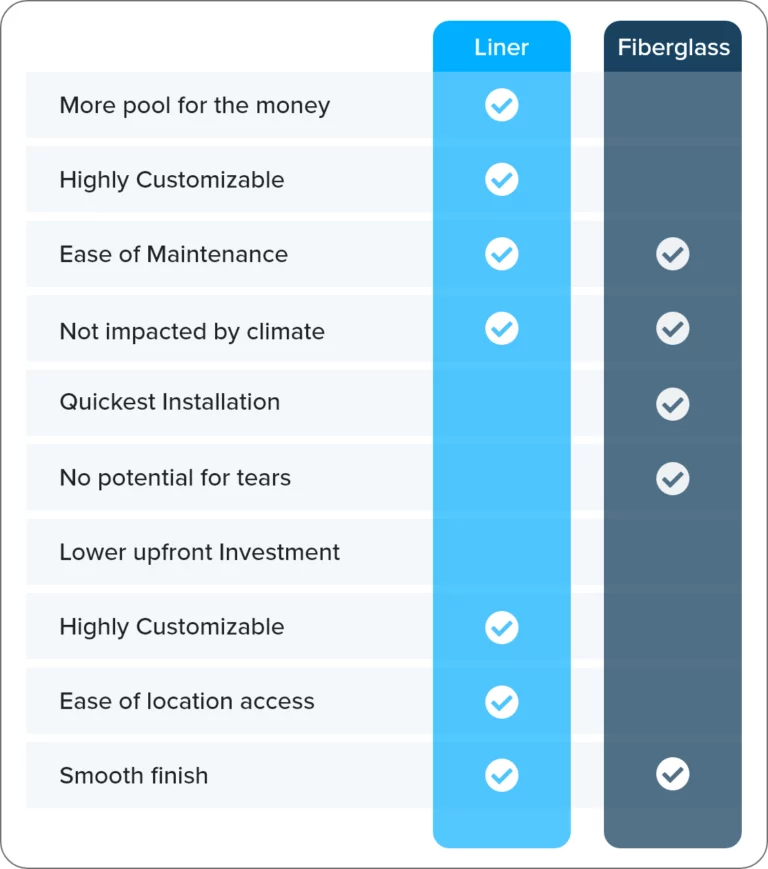This screenshot has height=869, width=768.
Task: Click Fiberglass checkmark for No potential for tears
Action: point(673,478)
